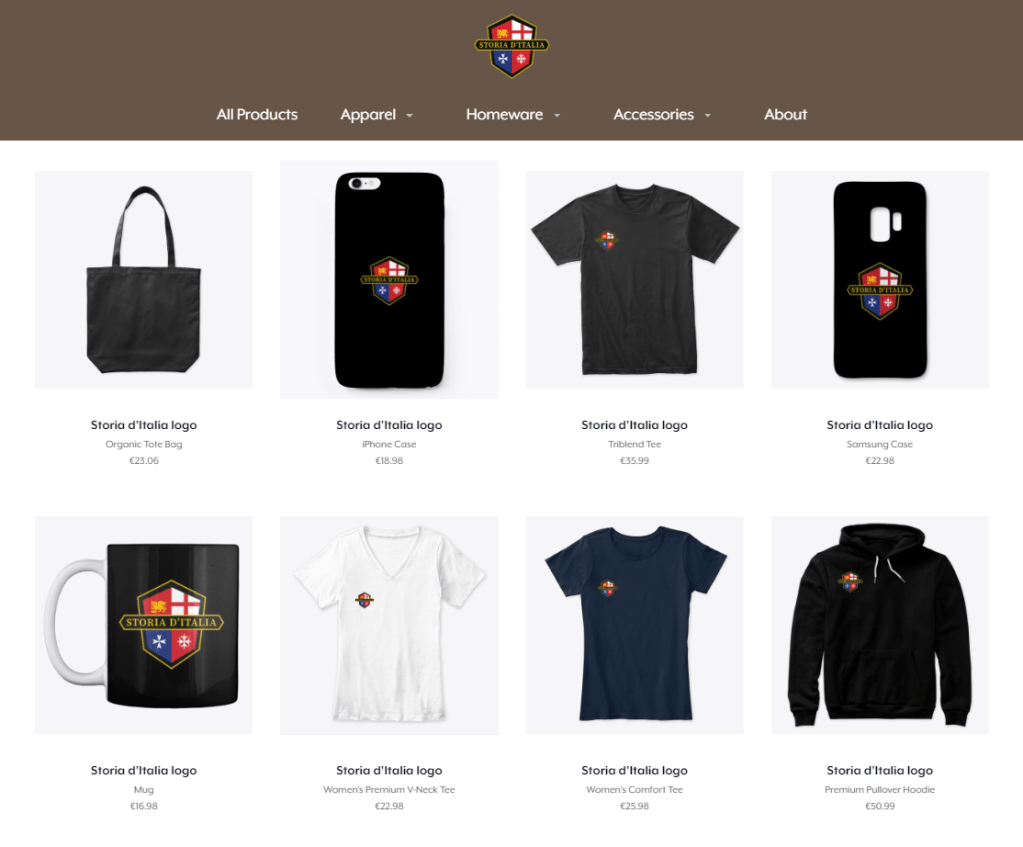Click the title link above Organic Tote Bag
The image size is (1023, 847).
click(x=144, y=425)
